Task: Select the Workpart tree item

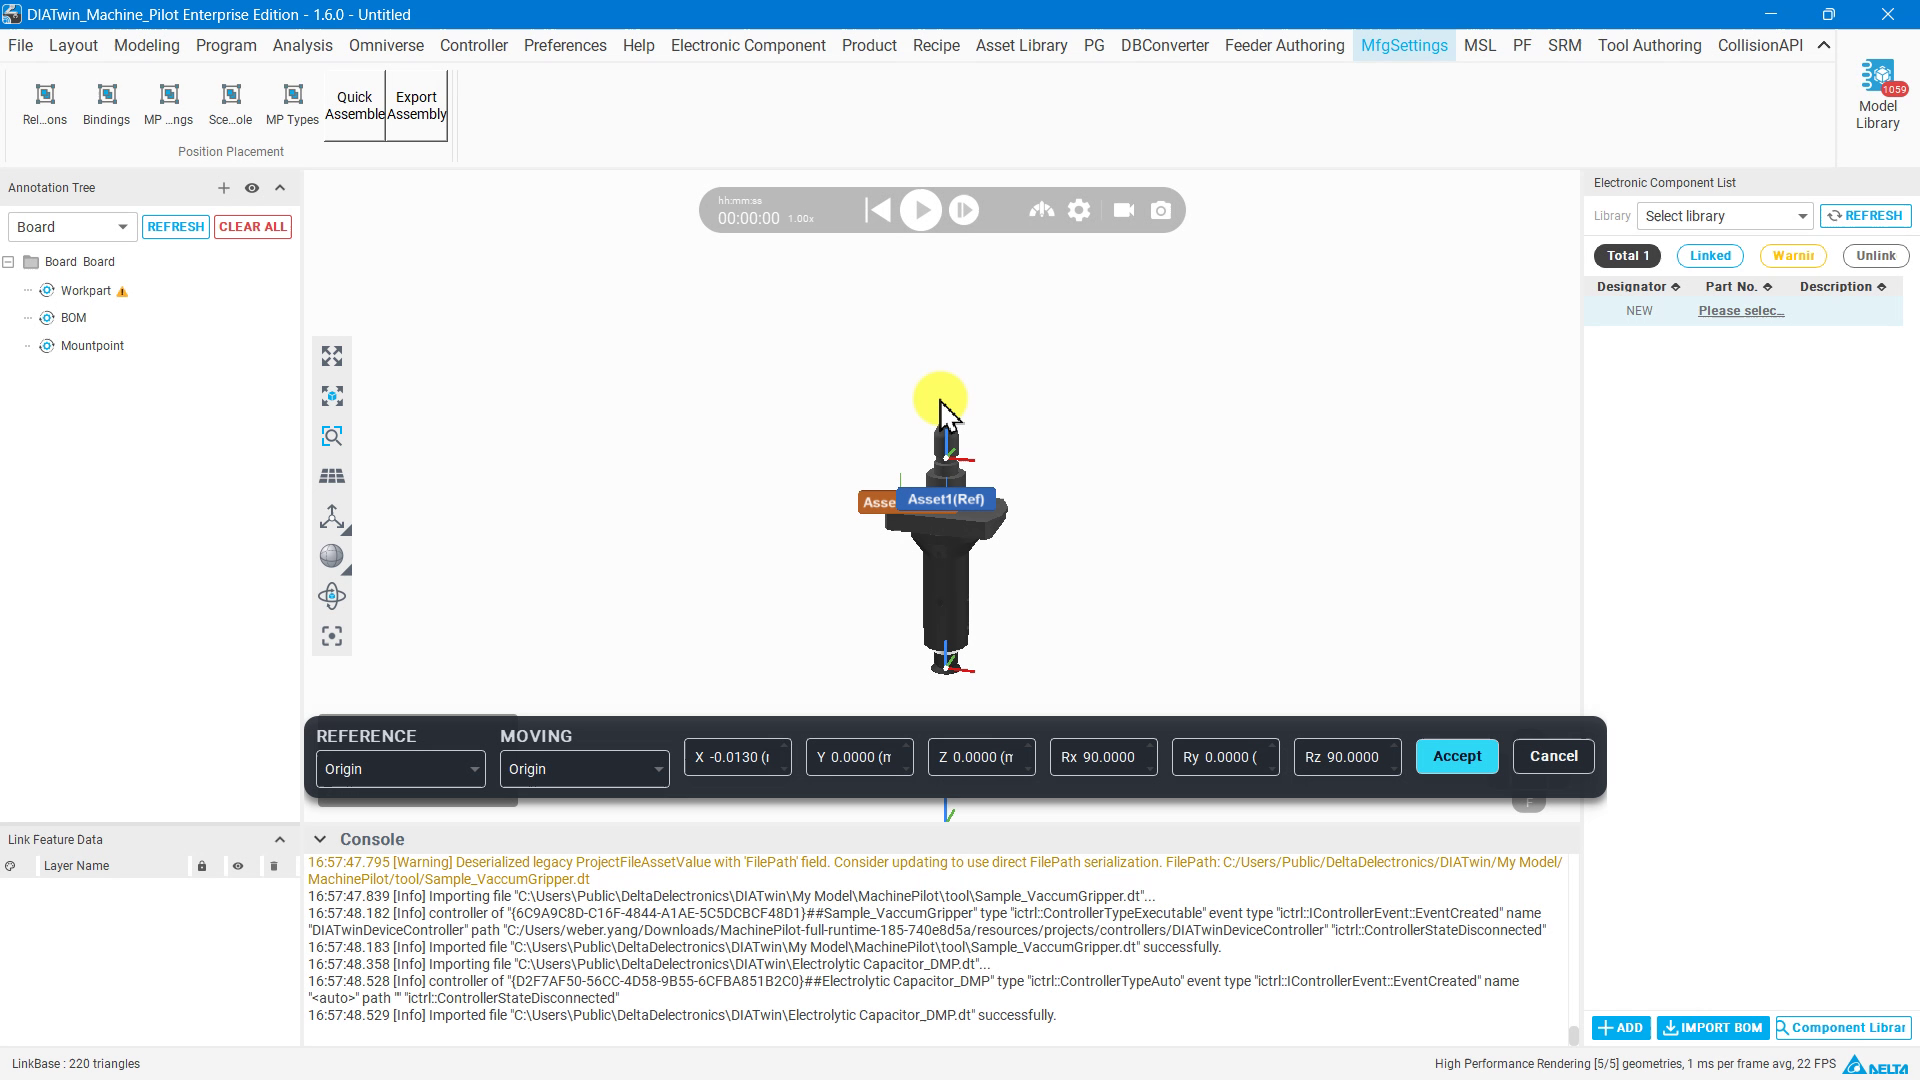Action: (85, 291)
